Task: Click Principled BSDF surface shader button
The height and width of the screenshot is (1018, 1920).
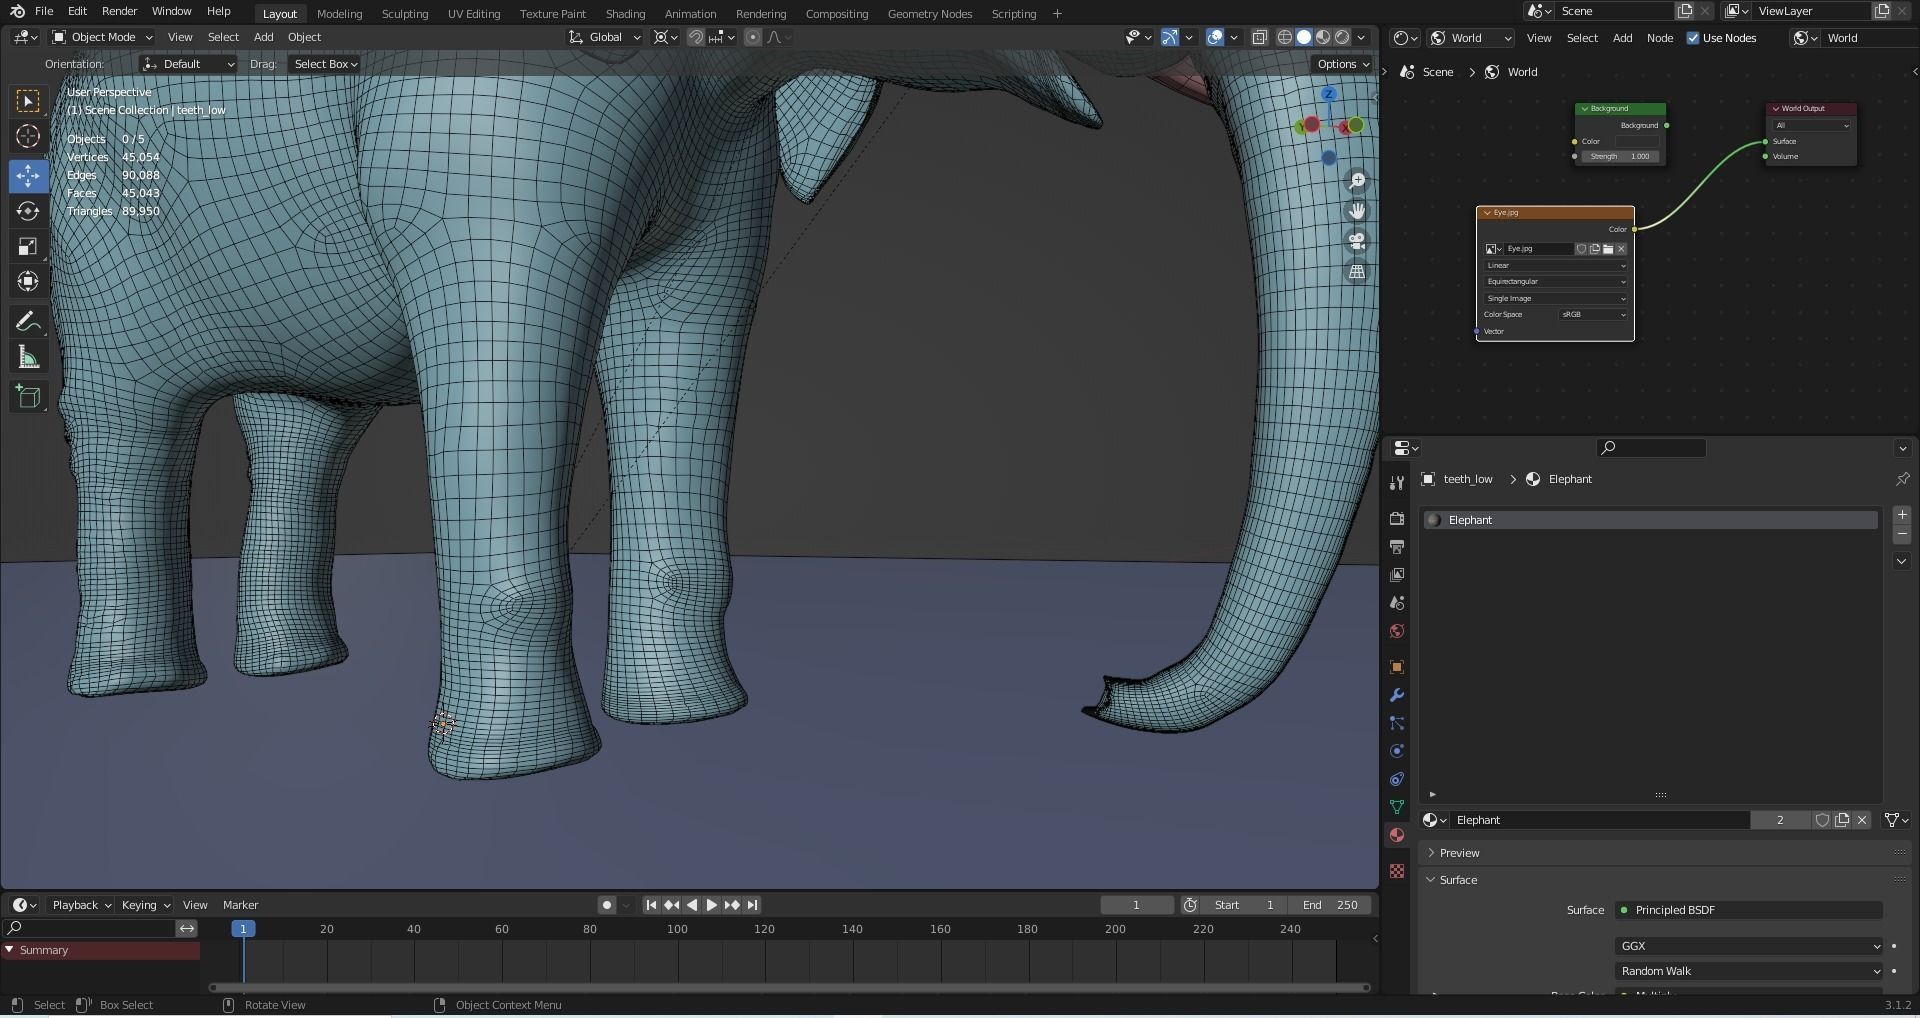Action: [1749, 910]
